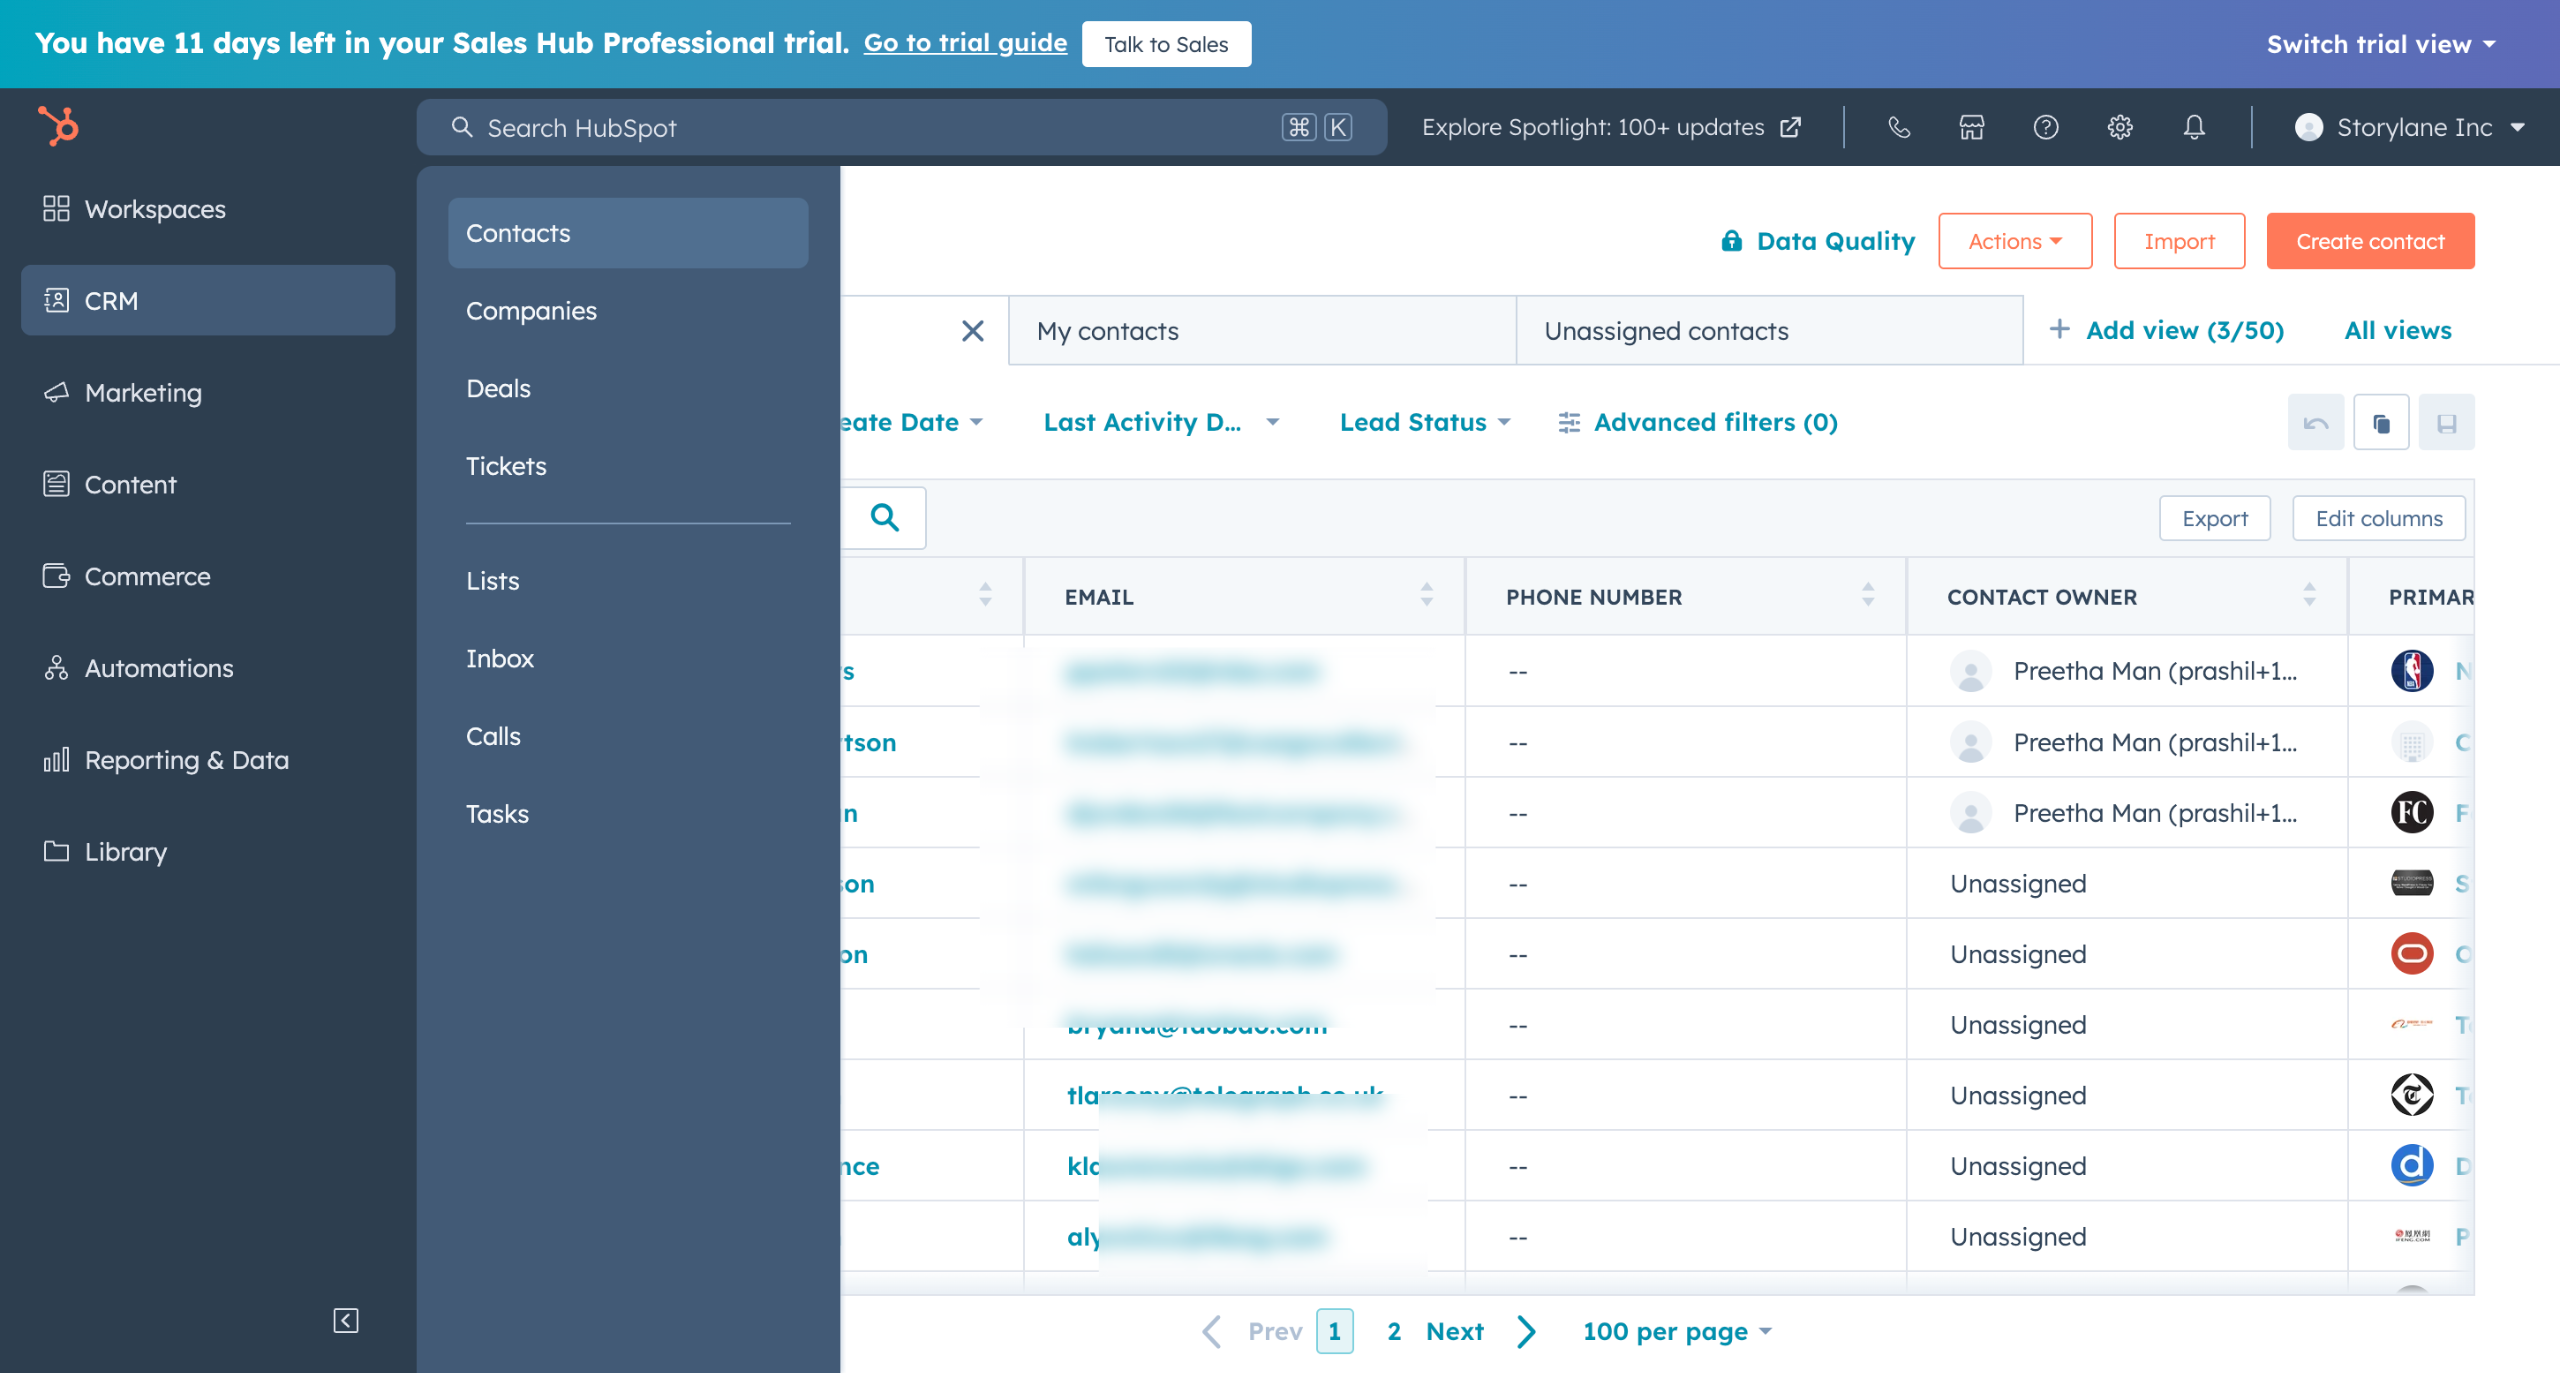
Task: Click the undo view changes icon
Action: tap(2316, 423)
